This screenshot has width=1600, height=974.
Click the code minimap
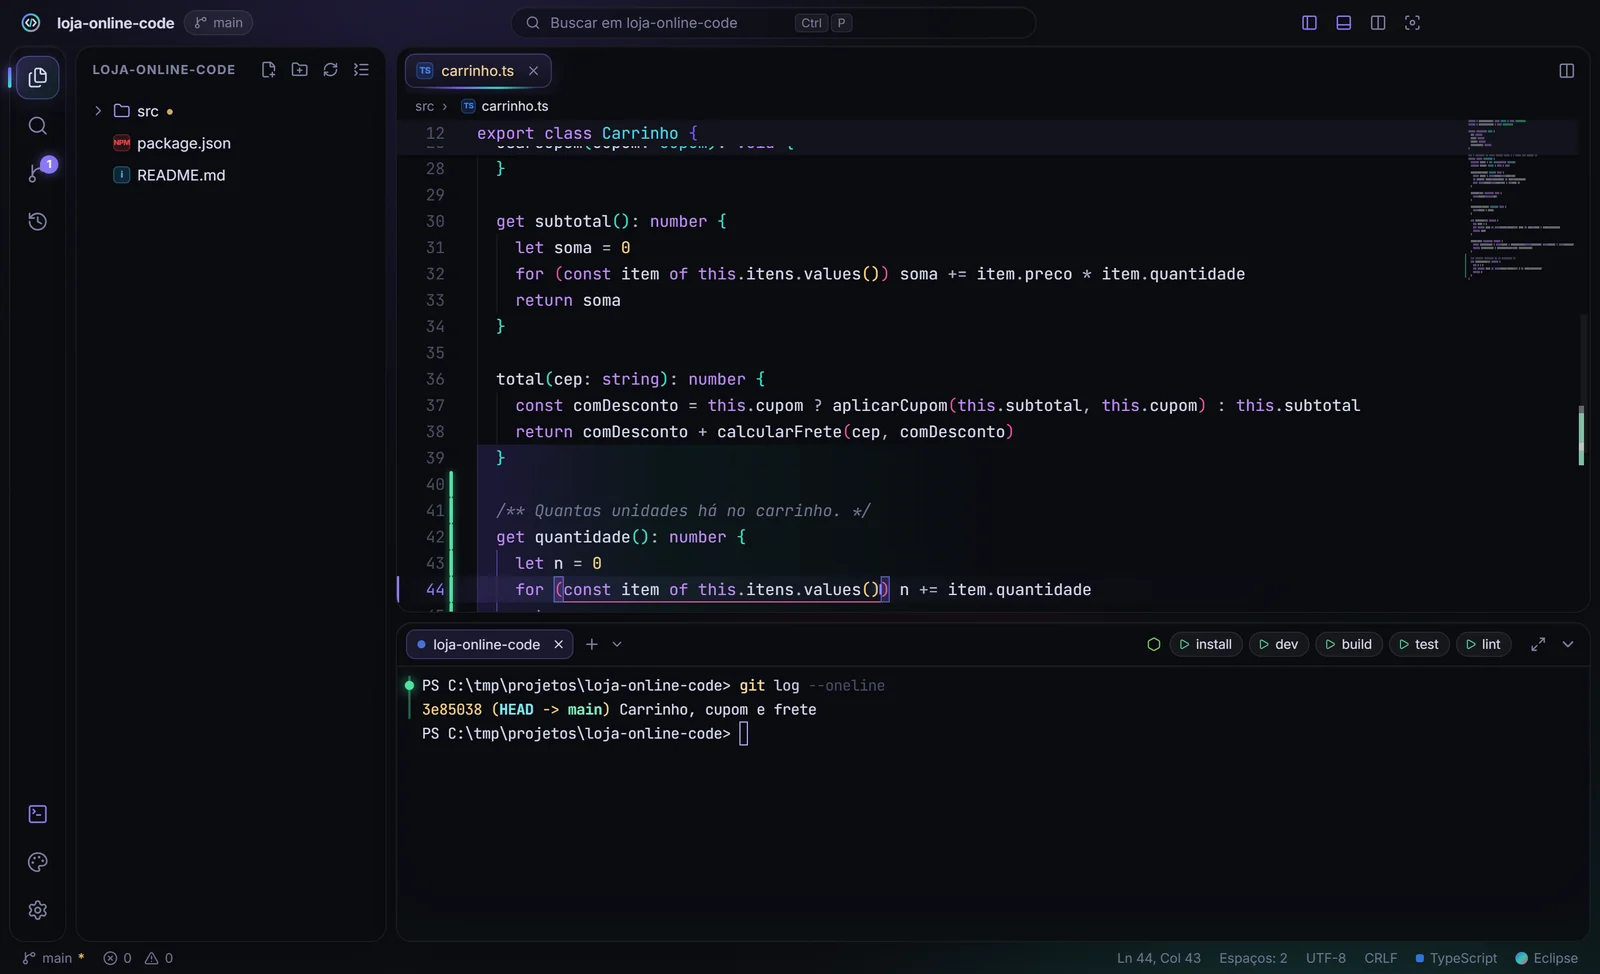[1520, 200]
